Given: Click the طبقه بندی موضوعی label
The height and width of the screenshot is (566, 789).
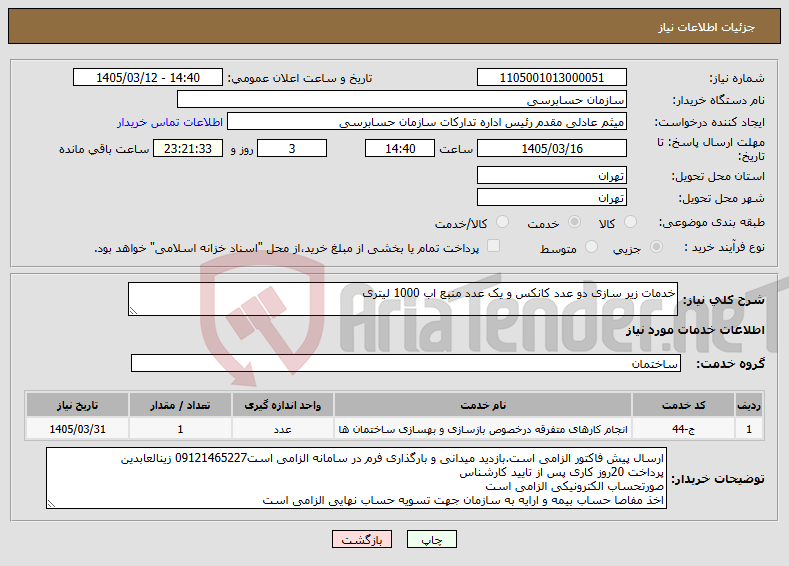Looking at the screenshot, I should click(712, 222).
